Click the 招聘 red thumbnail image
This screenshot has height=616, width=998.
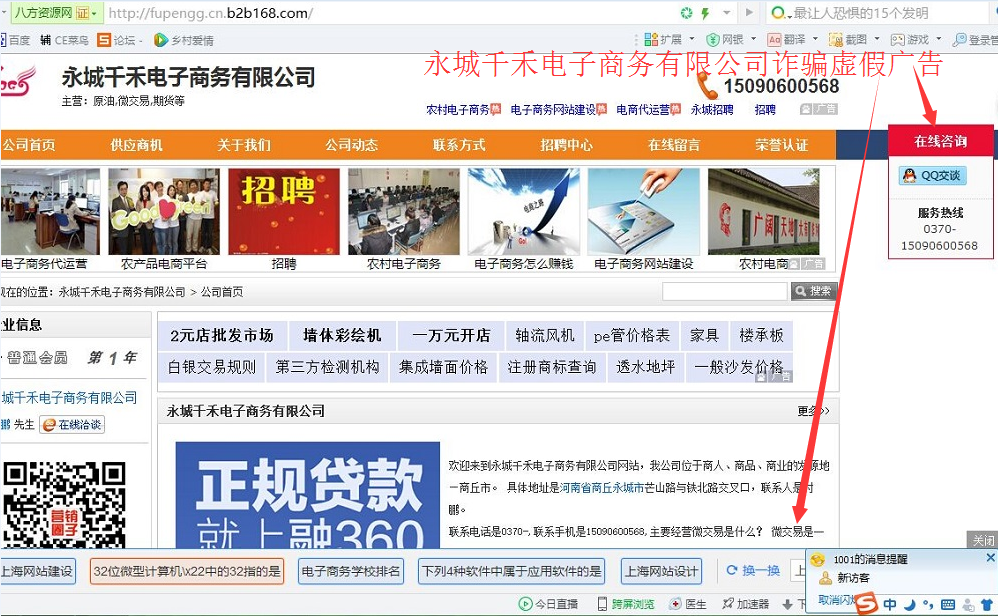point(283,211)
